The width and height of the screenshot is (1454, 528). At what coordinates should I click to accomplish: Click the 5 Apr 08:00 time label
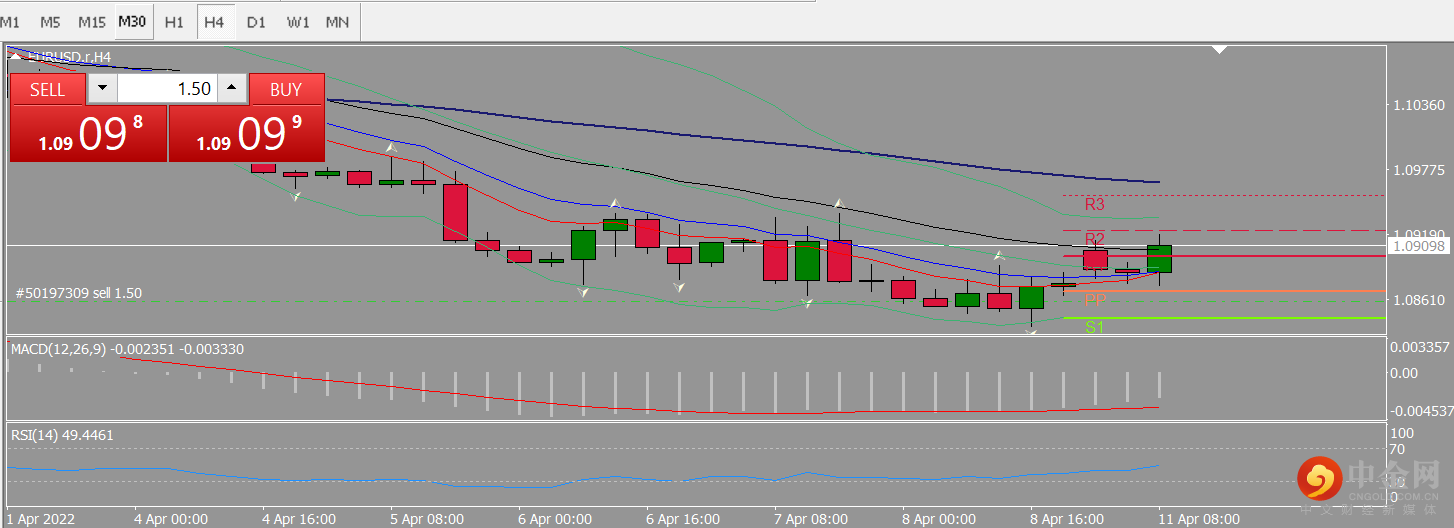tap(427, 519)
